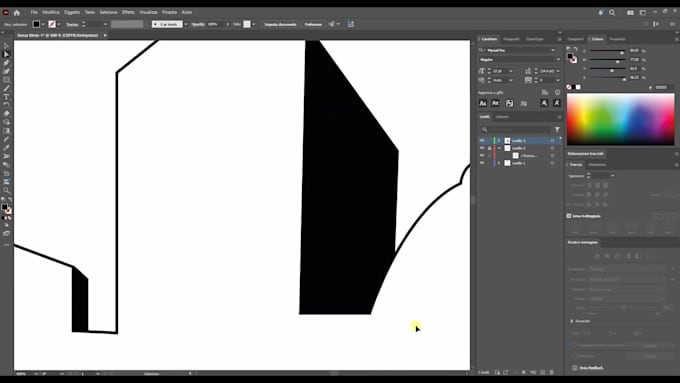Open the File menu
The image size is (680, 383).
tap(34, 12)
